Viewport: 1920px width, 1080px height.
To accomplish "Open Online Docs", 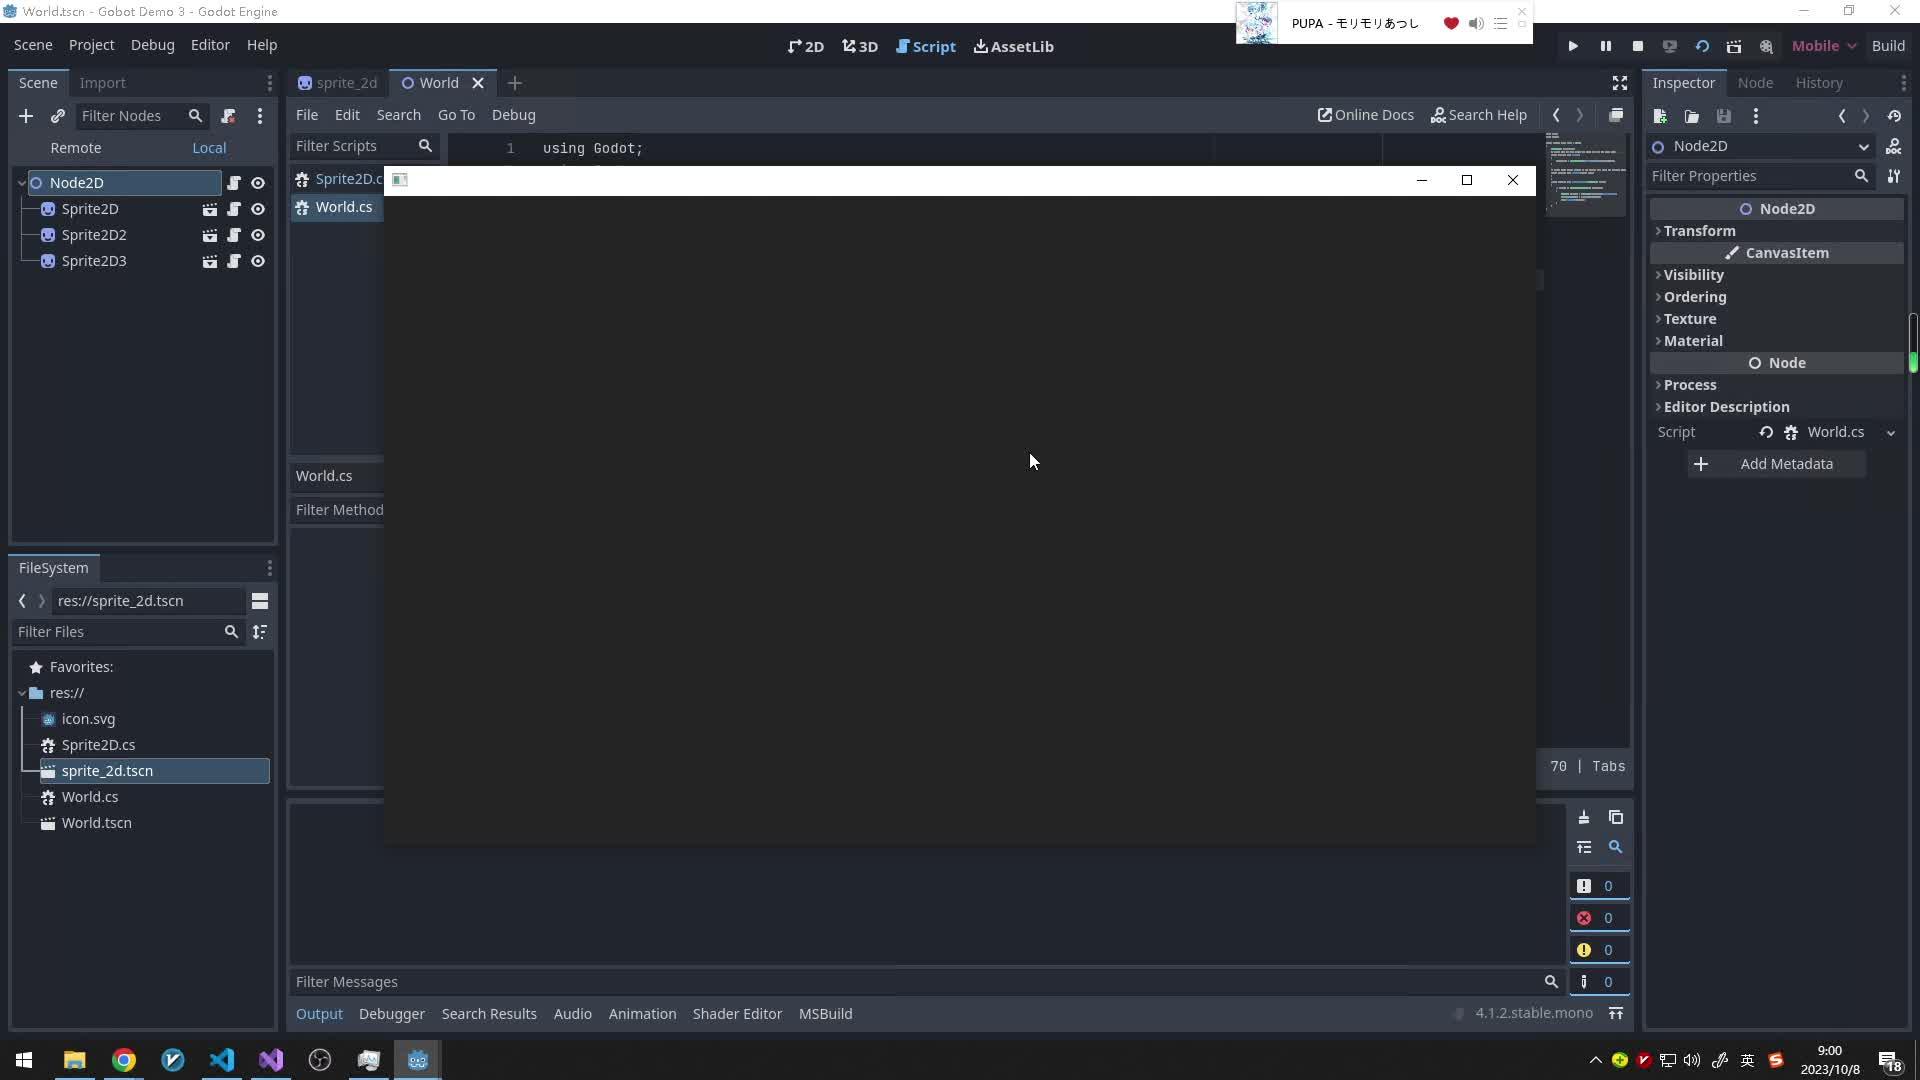I will pyautogui.click(x=1364, y=115).
